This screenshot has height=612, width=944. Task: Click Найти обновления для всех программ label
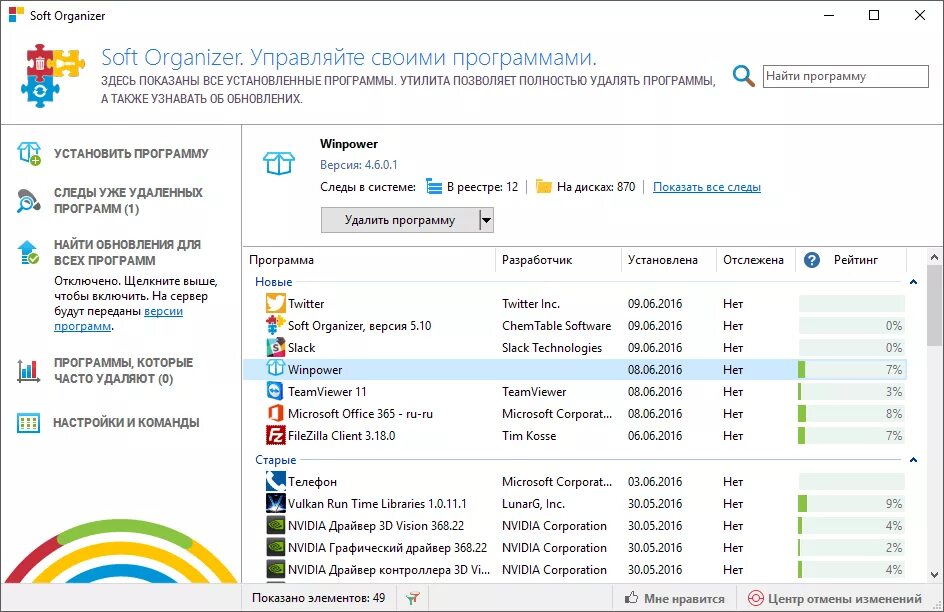128,252
